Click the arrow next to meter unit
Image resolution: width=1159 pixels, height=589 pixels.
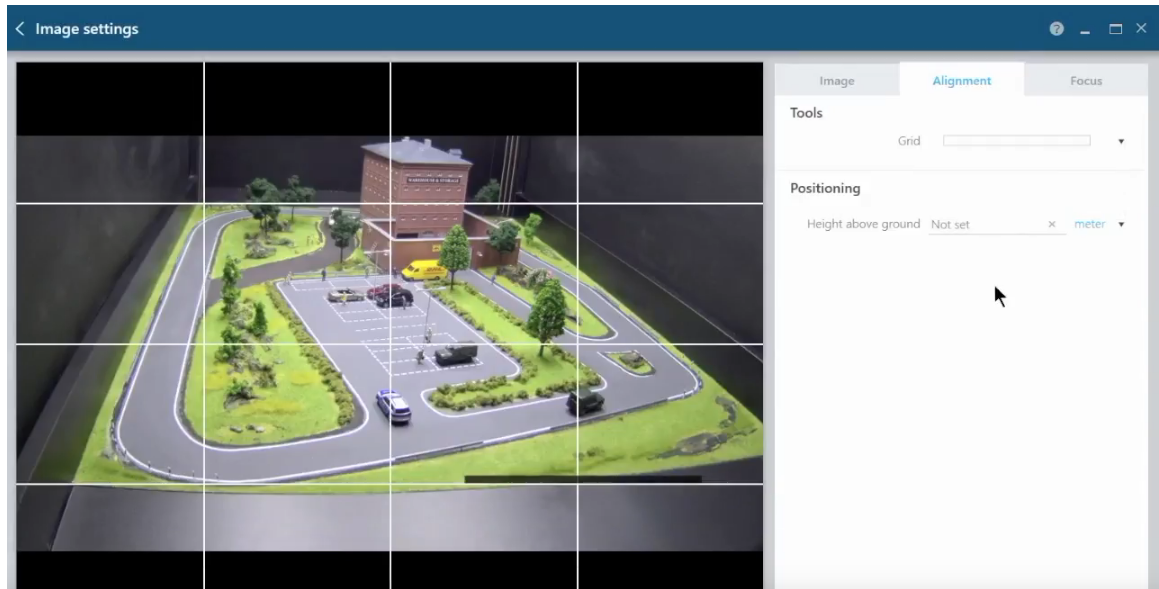pyautogui.click(x=1123, y=224)
